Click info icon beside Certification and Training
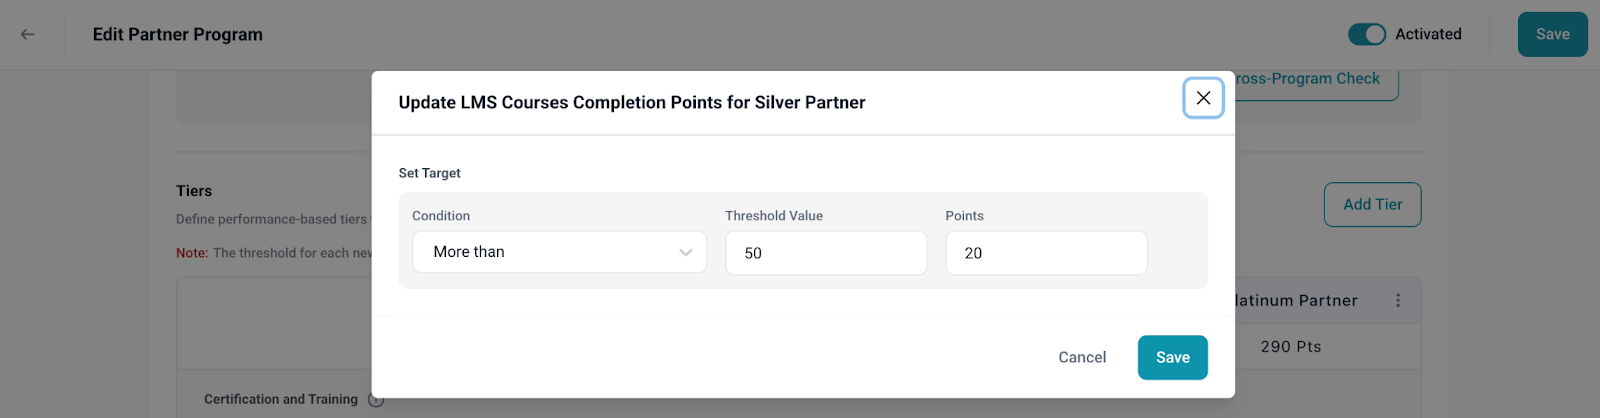This screenshot has height=418, width=1600. (x=376, y=400)
